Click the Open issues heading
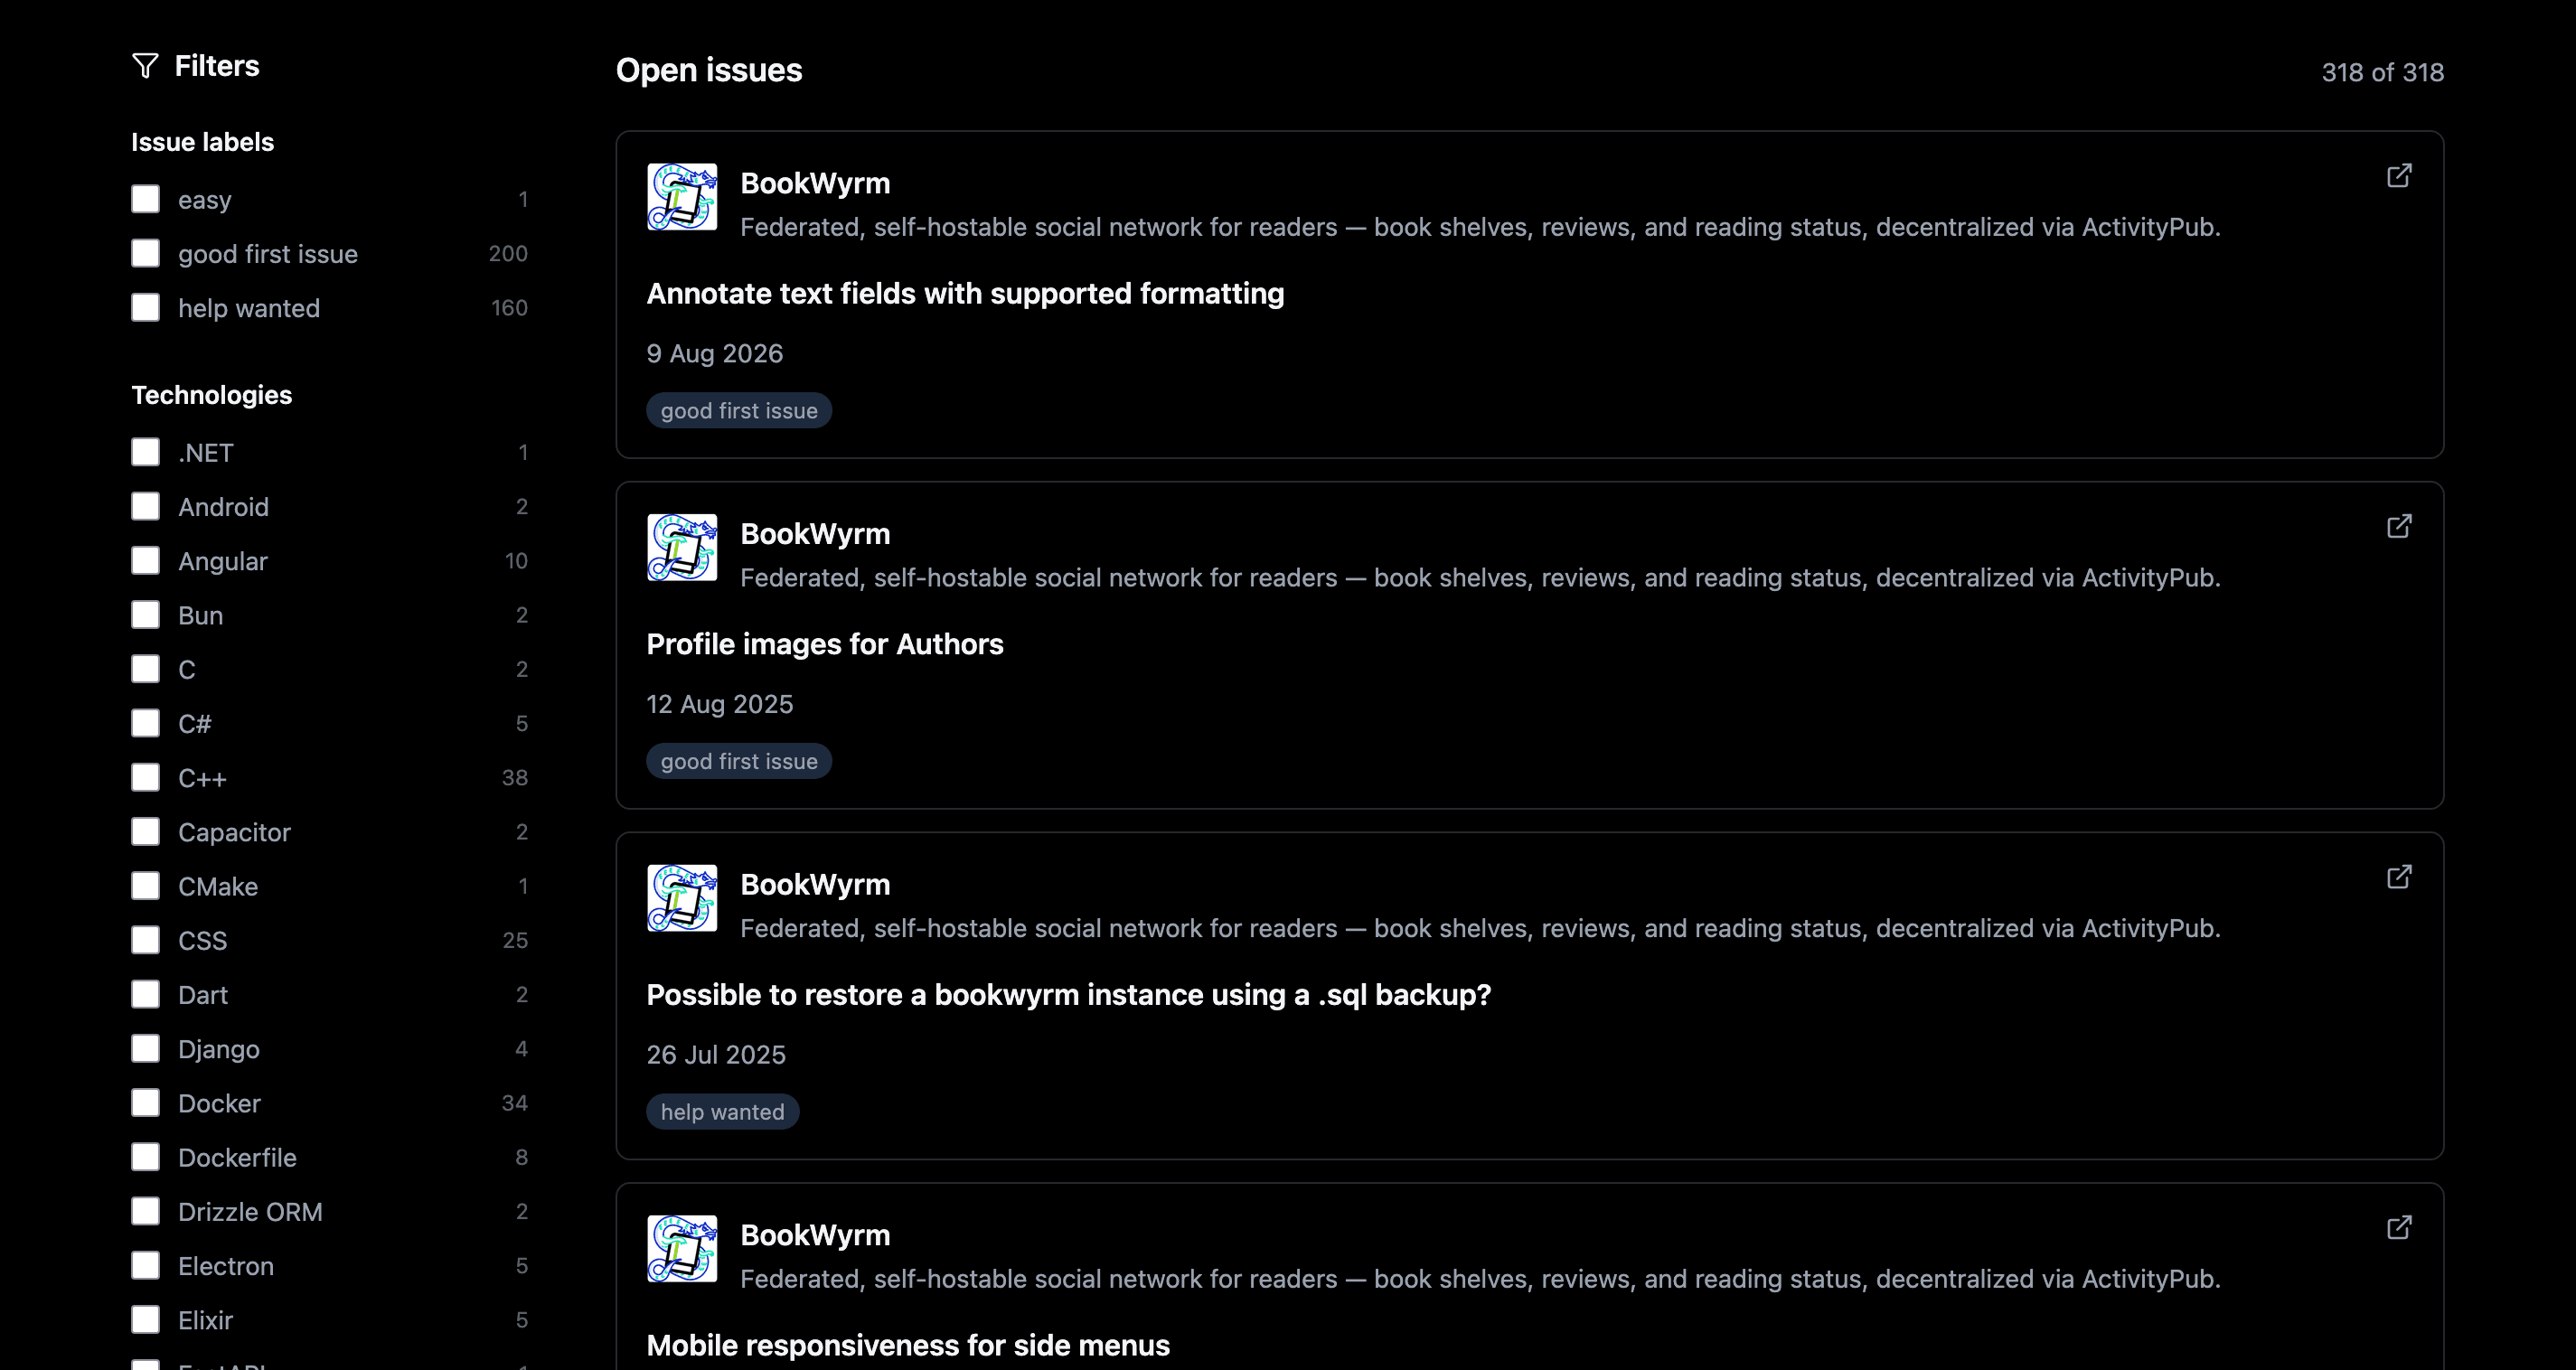Image resolution: width=2576 pixels, height=1370 pixels. pyautogui.click(x=709, y=70)
